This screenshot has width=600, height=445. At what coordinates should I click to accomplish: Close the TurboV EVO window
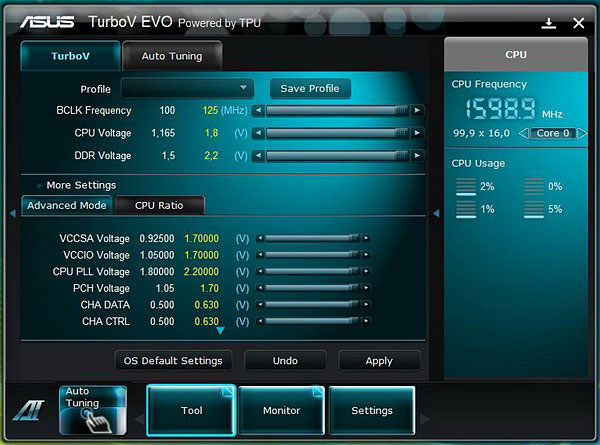(579, 23)
